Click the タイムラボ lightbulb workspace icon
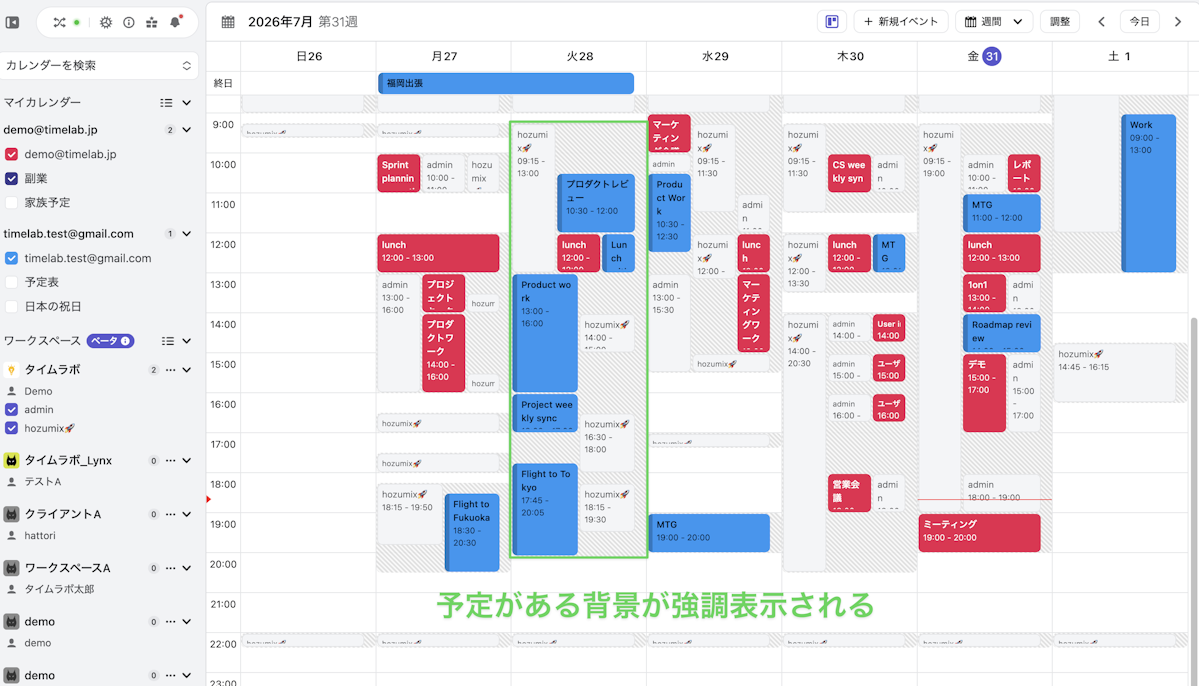This screenshot has width=1199, height=686. (11, 369)
